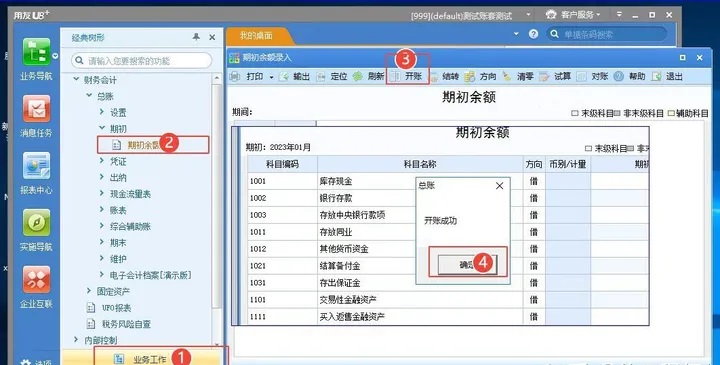This screenshot has width=720, height=365.
Task: Click the 定位 locate toolbar icon
Action: (x=321, y=77)
